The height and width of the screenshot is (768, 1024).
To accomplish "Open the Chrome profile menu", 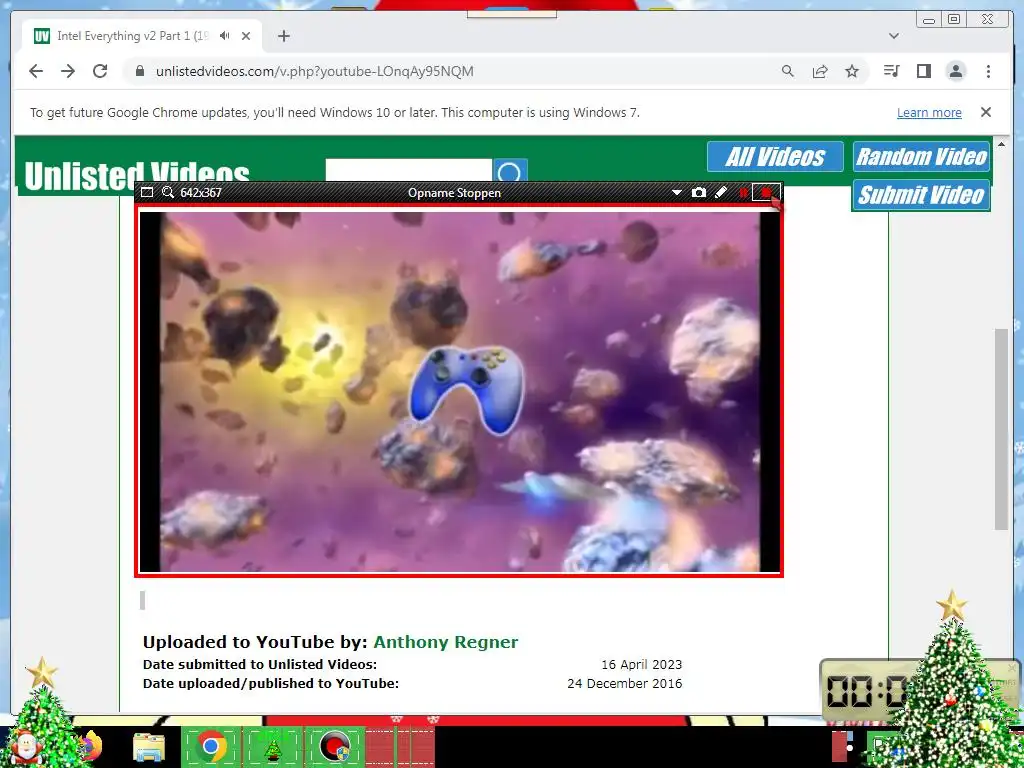I will 956,71.
